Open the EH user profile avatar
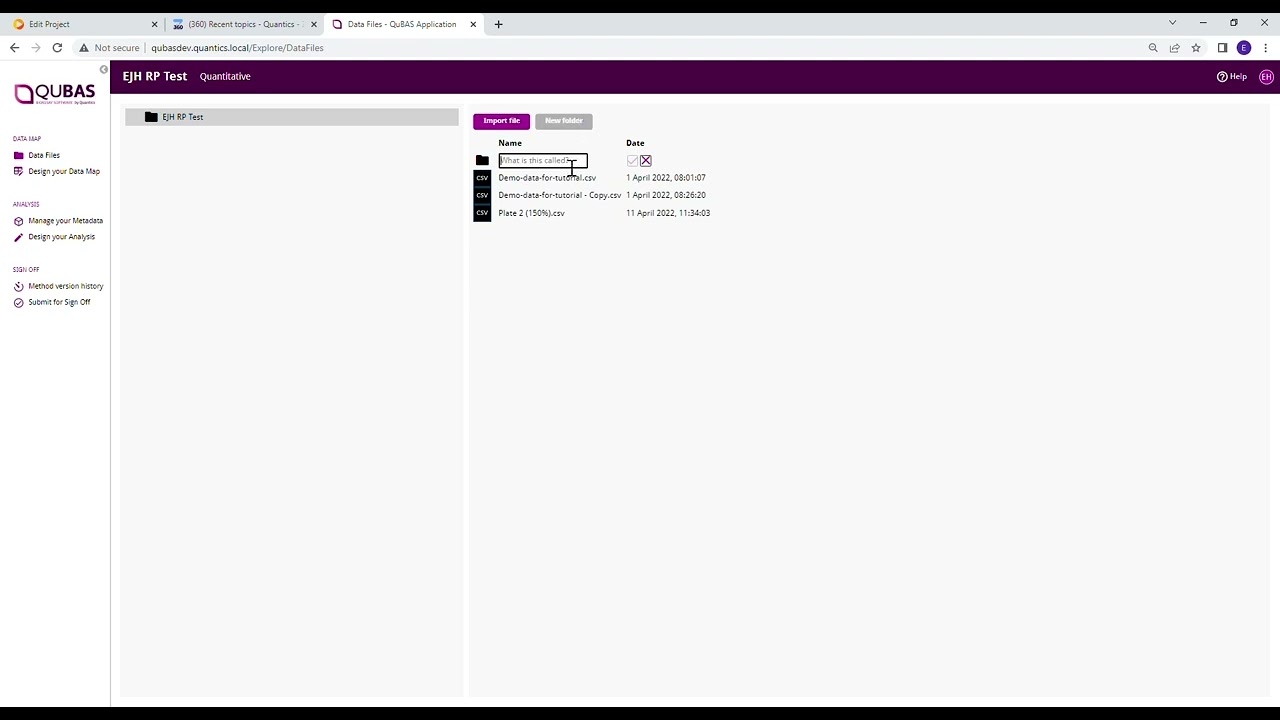 (1266, 77)
